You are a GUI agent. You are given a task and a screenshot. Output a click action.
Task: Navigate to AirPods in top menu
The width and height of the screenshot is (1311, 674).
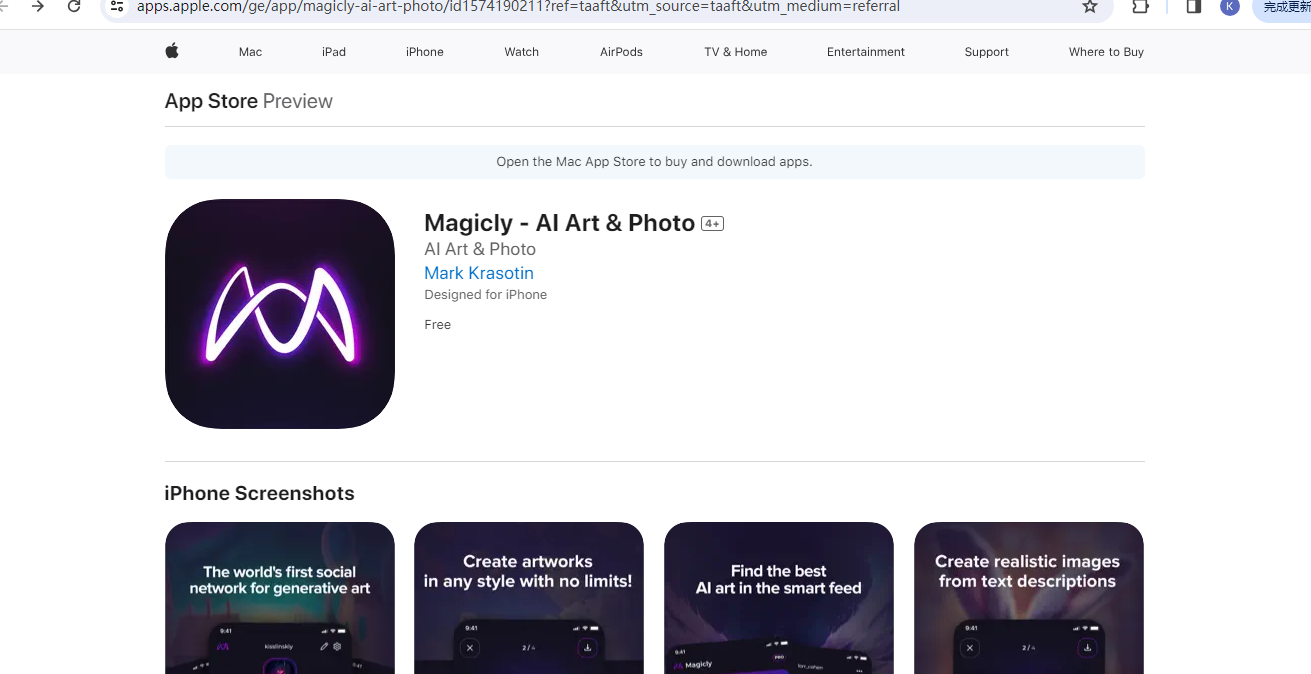621,52
